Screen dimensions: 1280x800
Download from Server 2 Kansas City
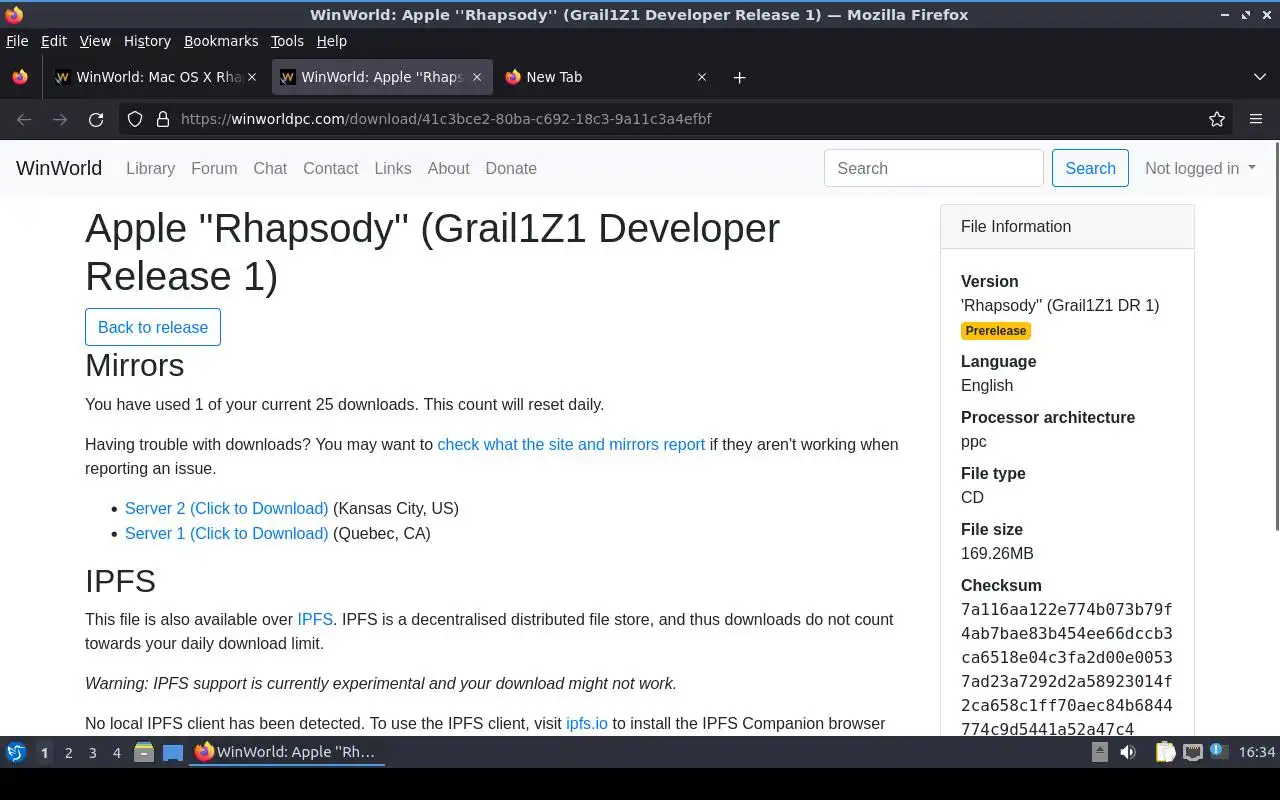click(226, 508)
